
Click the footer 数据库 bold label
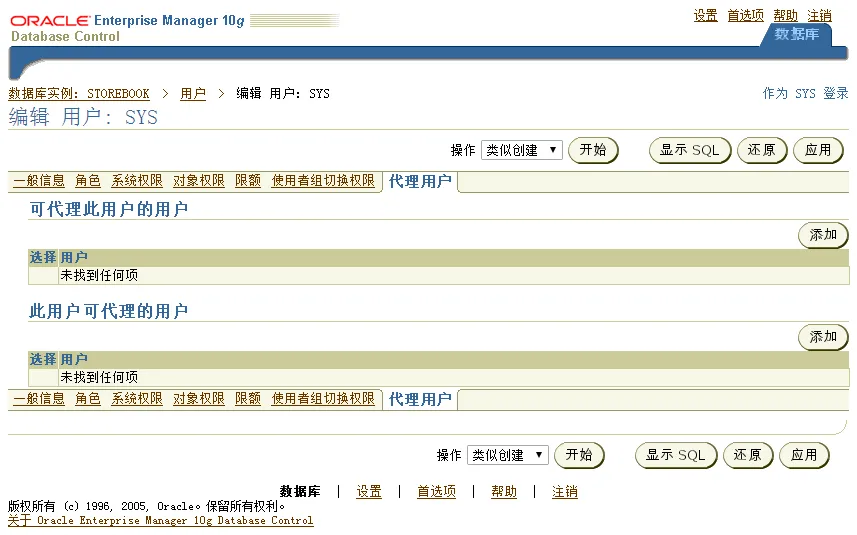[x=300, y=491]
